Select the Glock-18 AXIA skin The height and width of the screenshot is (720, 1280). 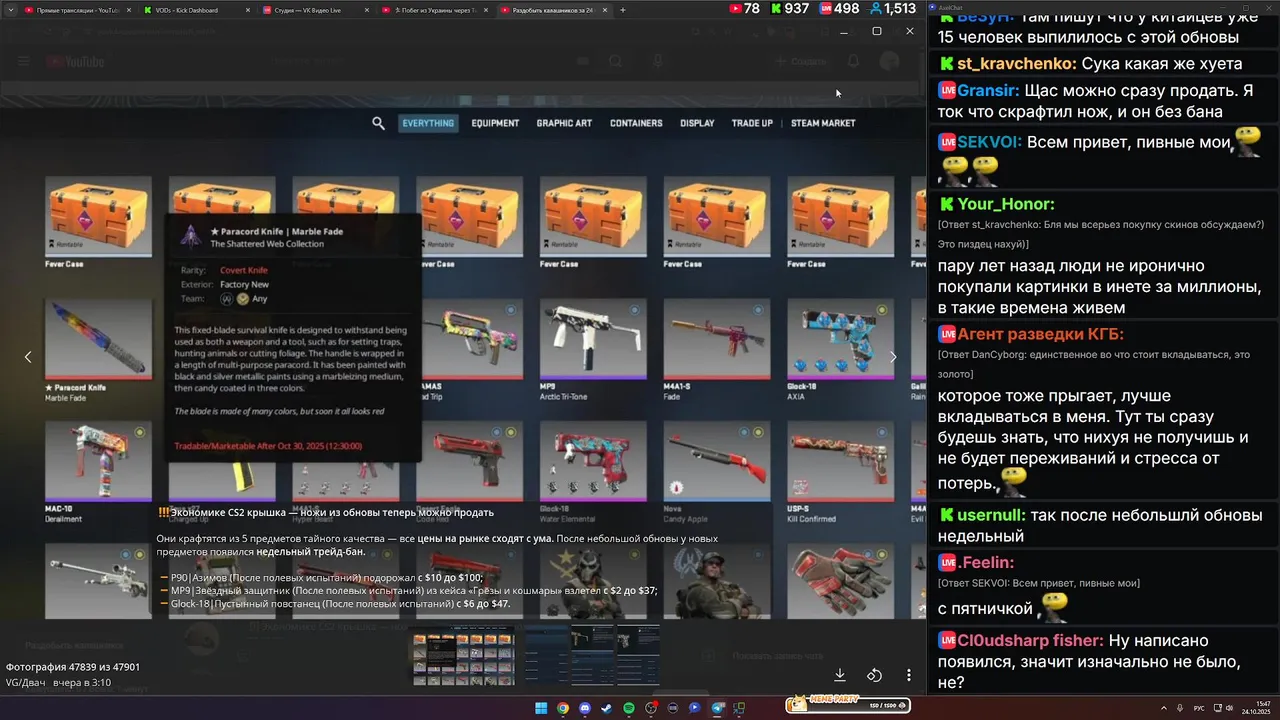point(840,350)
